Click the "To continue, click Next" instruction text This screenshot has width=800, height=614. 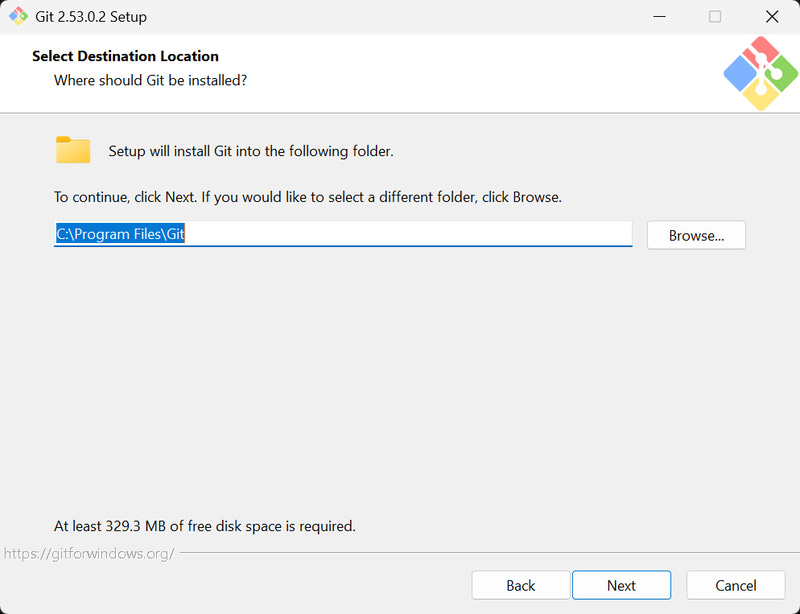tap(308, 197)
